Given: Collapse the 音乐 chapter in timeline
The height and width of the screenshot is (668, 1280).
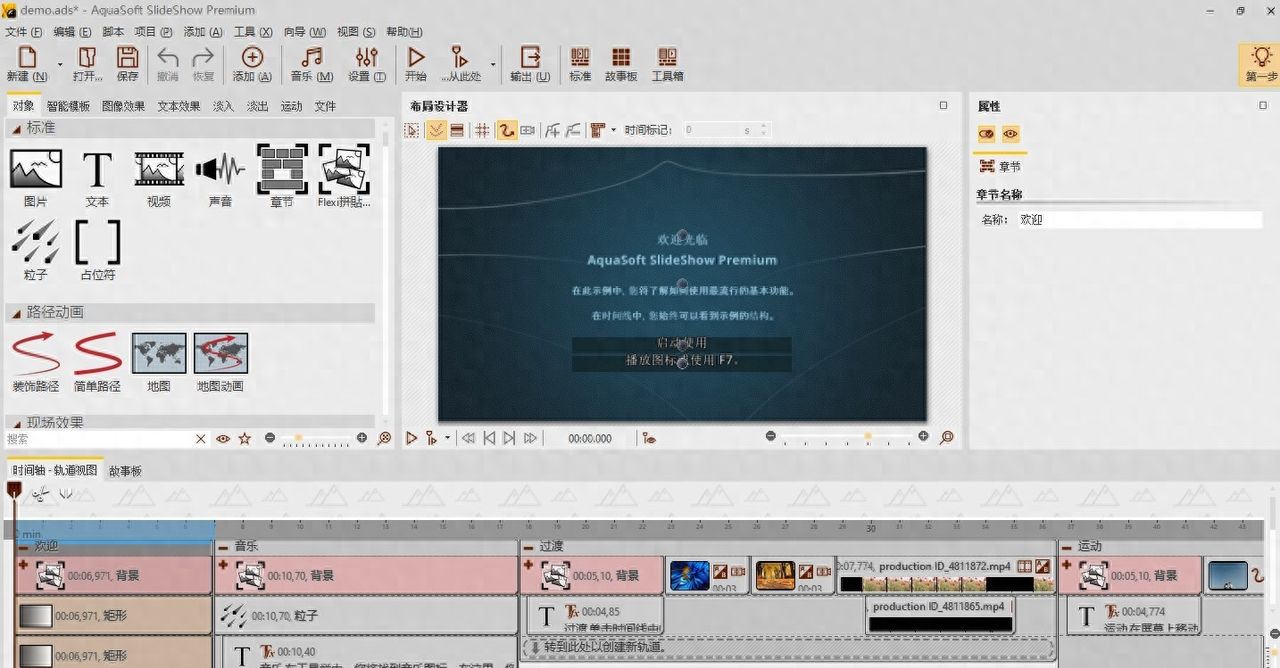Looking at the screenshot, I should (222, 546).
